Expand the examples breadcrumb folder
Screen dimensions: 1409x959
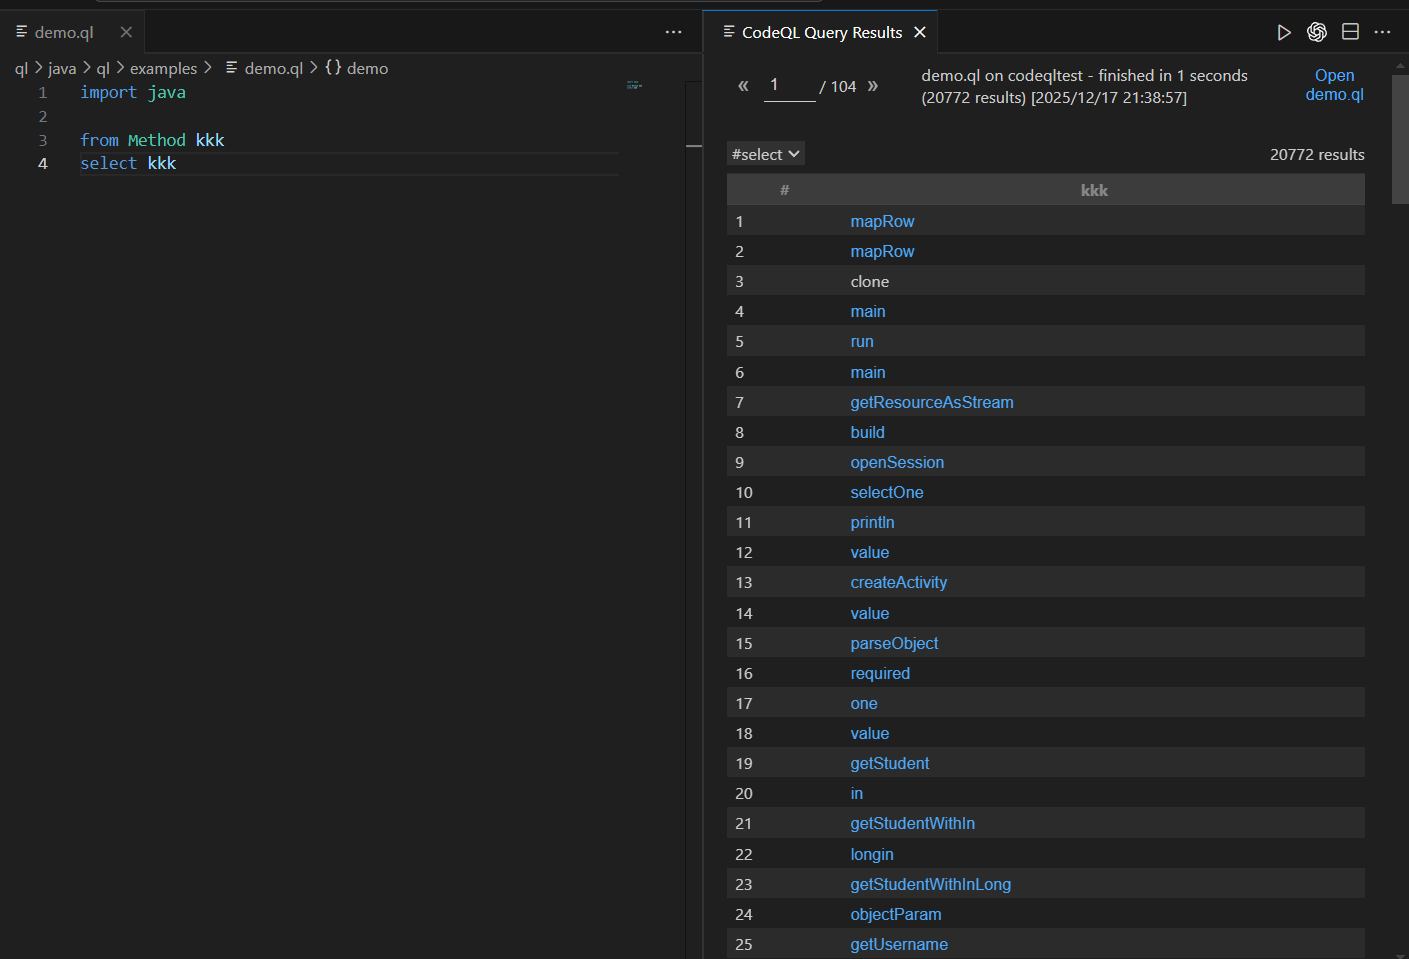pos(163,68)
